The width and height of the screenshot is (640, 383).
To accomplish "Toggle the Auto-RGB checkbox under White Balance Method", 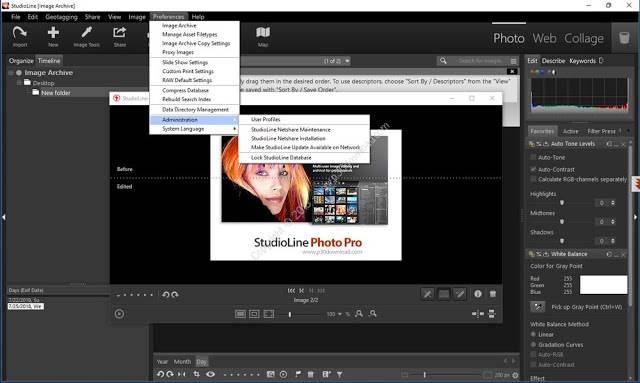I will [533, 354].
